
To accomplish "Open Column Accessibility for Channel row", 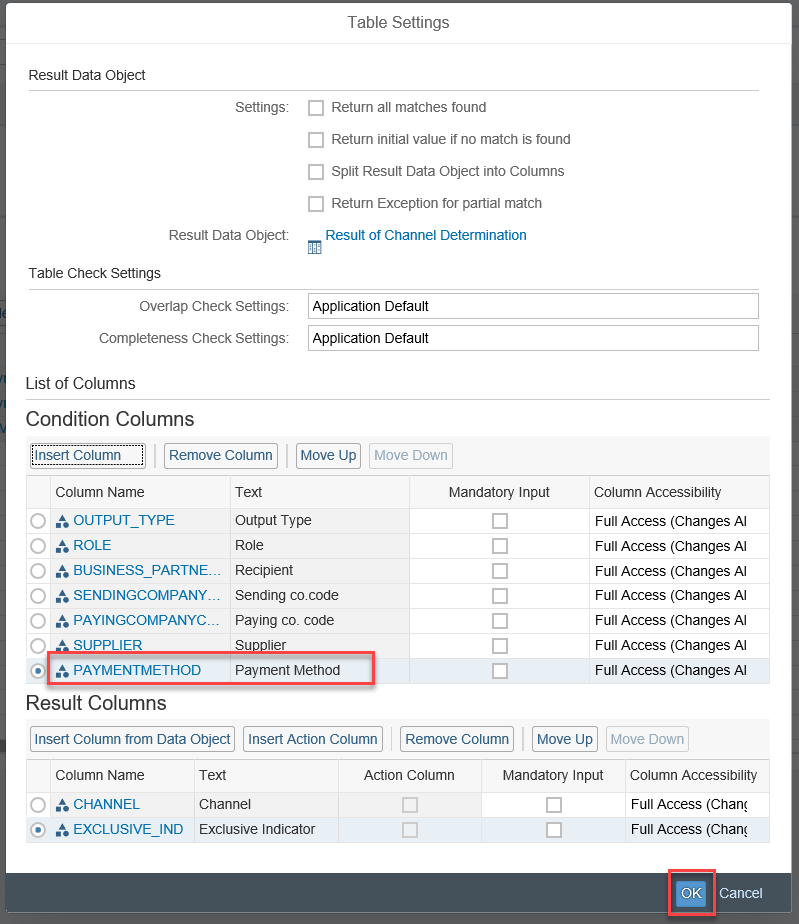I will coord(698,805).
